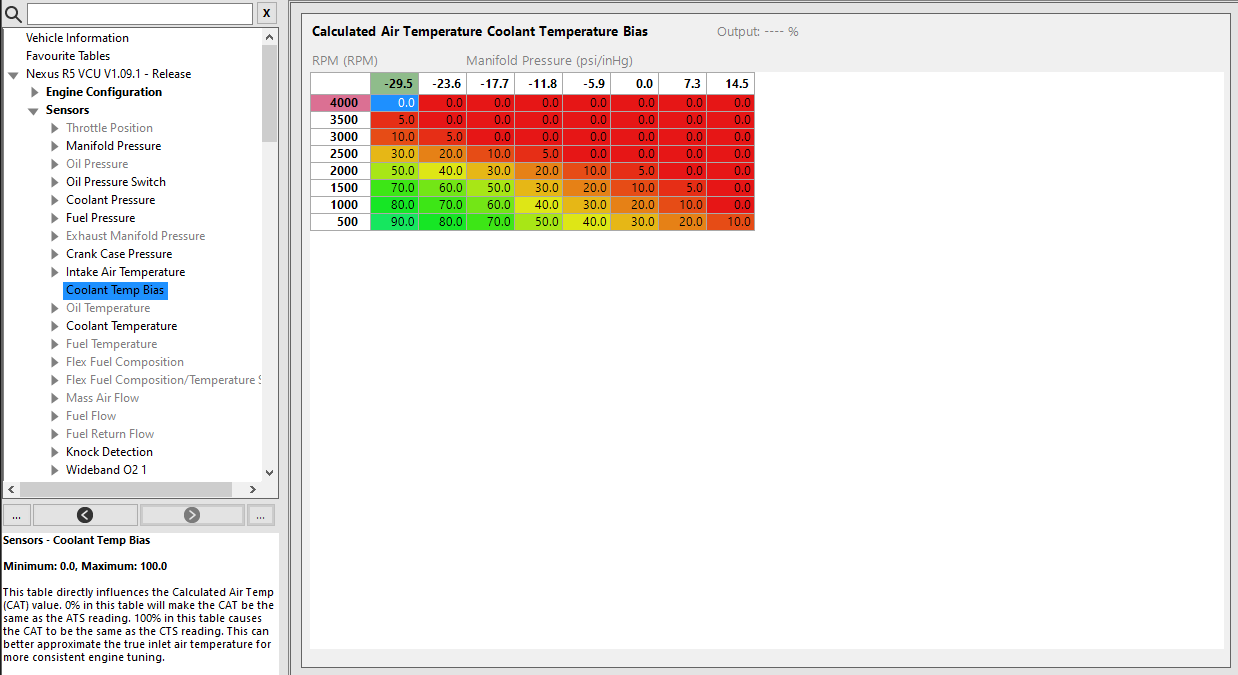Select the 0.0 manifold pressure column header
Screen dimensions: 1238x675
coord(634,84)
